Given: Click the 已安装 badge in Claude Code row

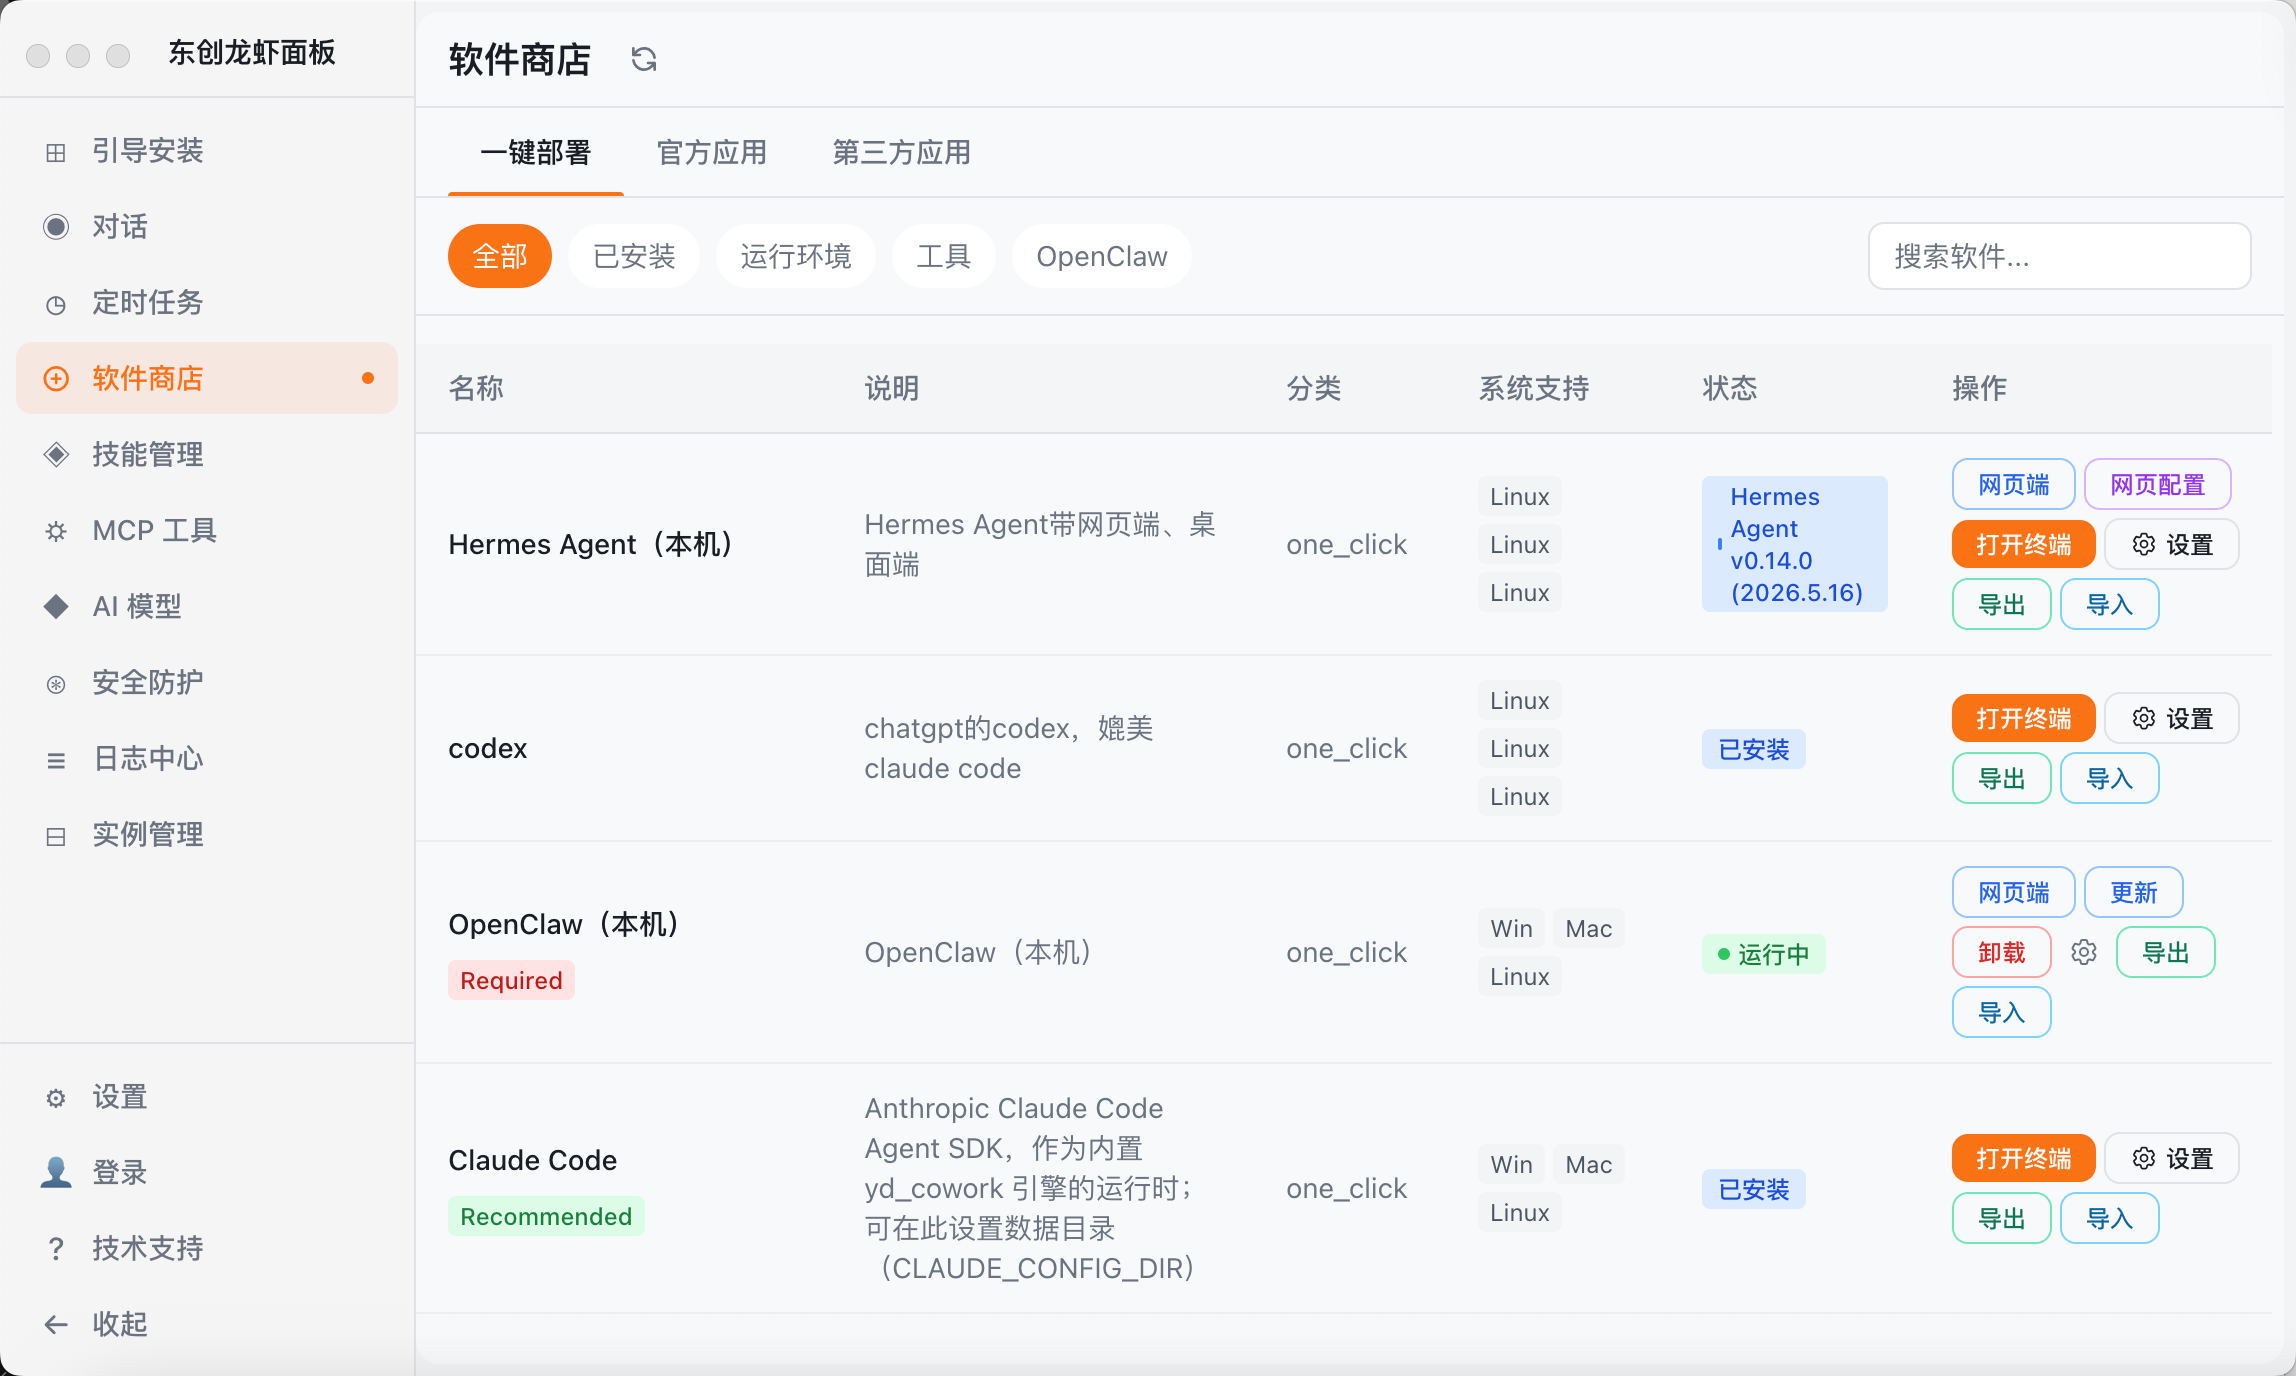Looking at the screenshot, I should [1754, 1190].
